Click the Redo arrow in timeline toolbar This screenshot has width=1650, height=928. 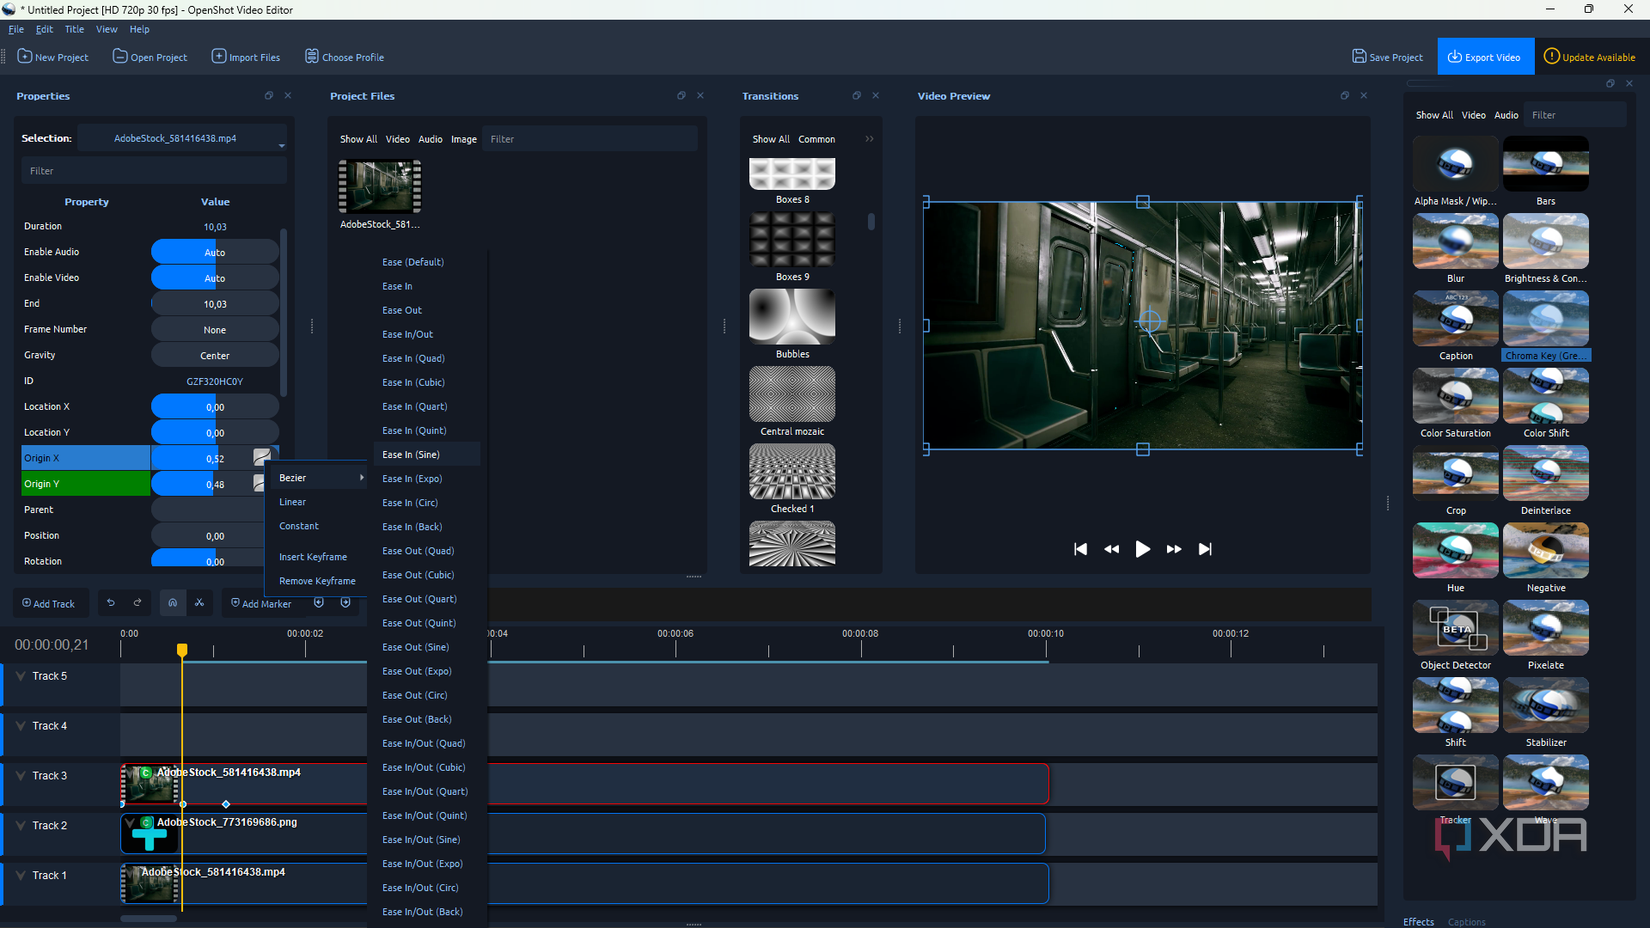click(138, 603)
